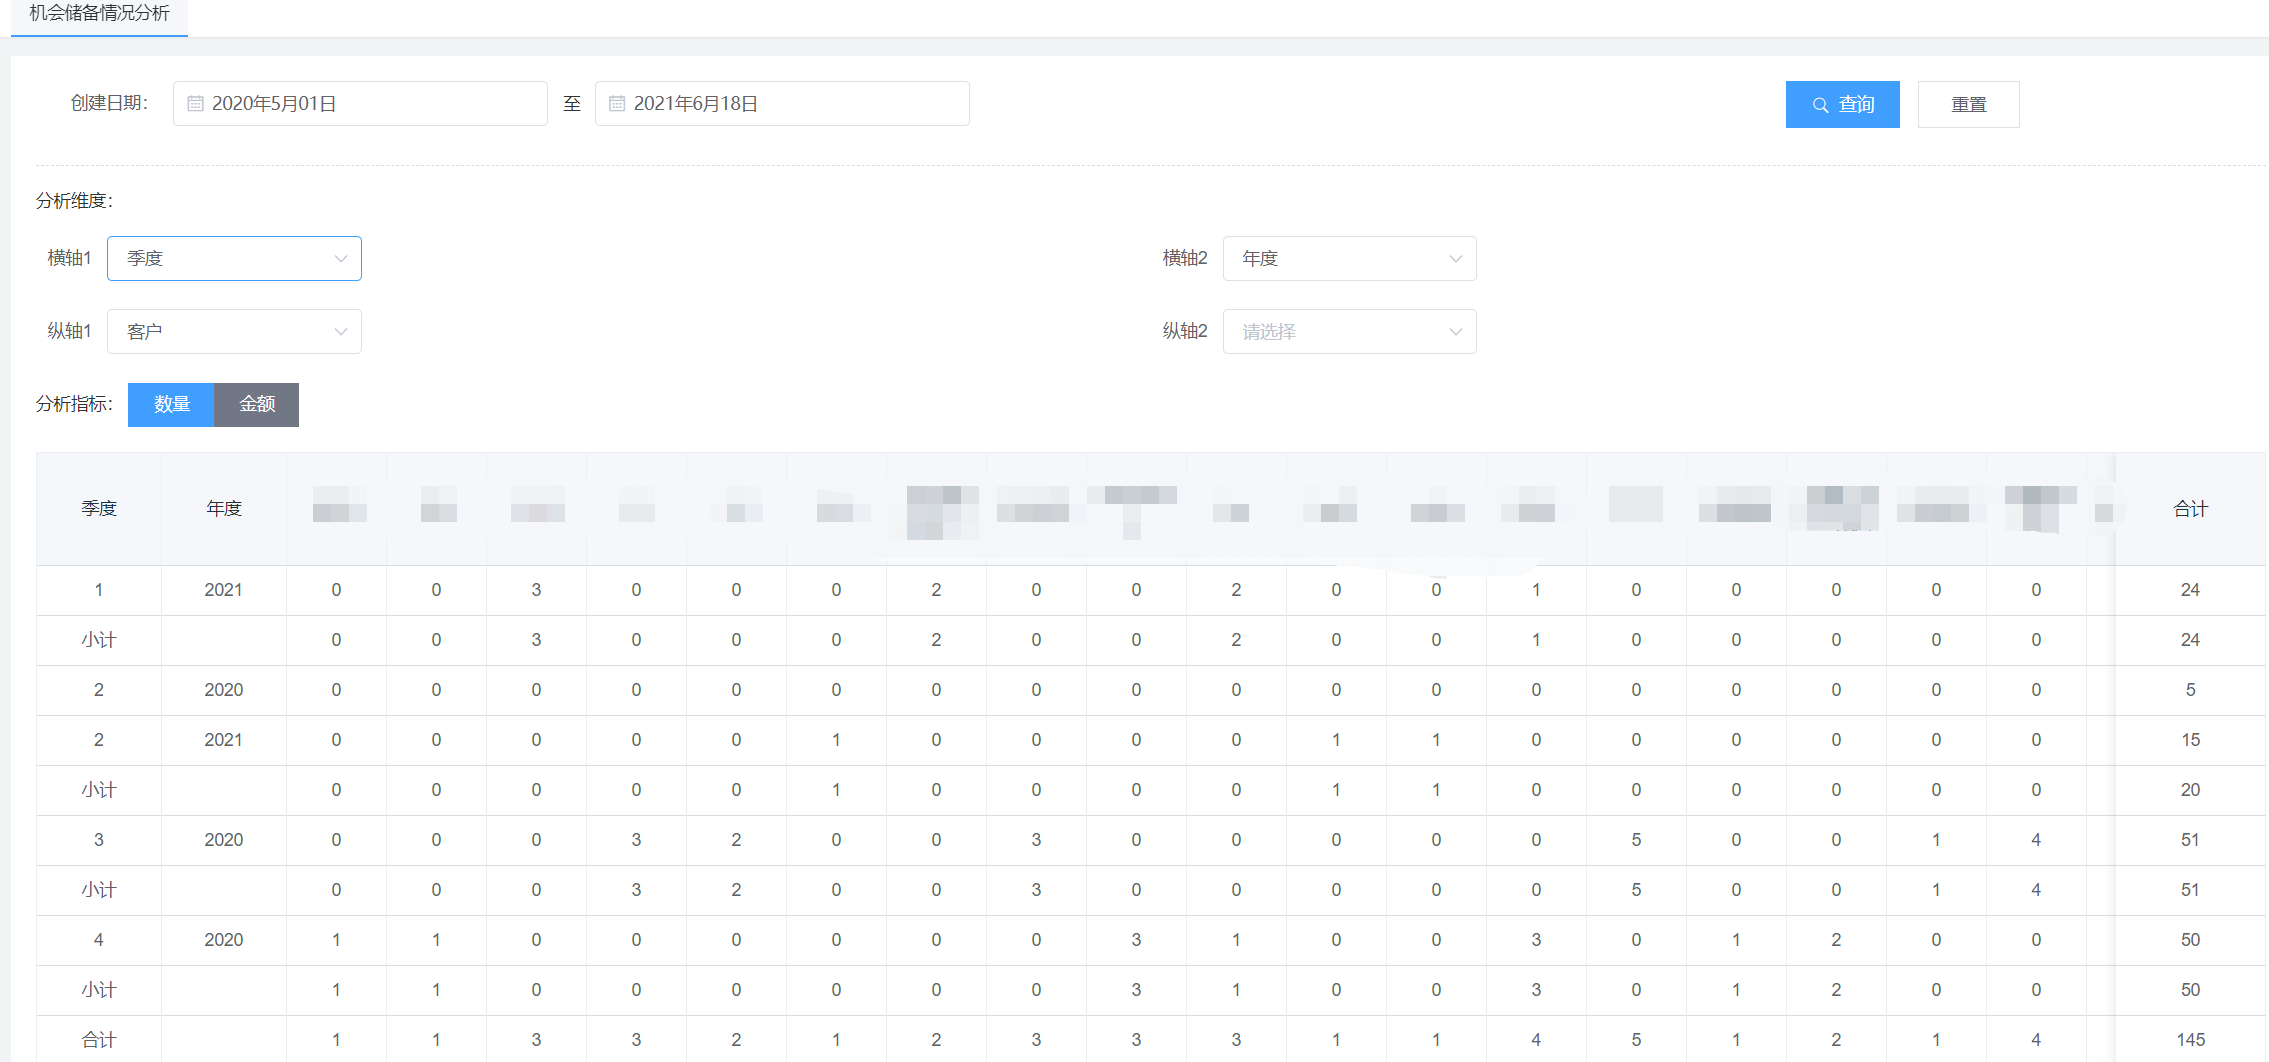Screen dimensions: 2269x1062
Task: Switch to the 机会储备情况分析 tab
Action: tap(99, 14)
